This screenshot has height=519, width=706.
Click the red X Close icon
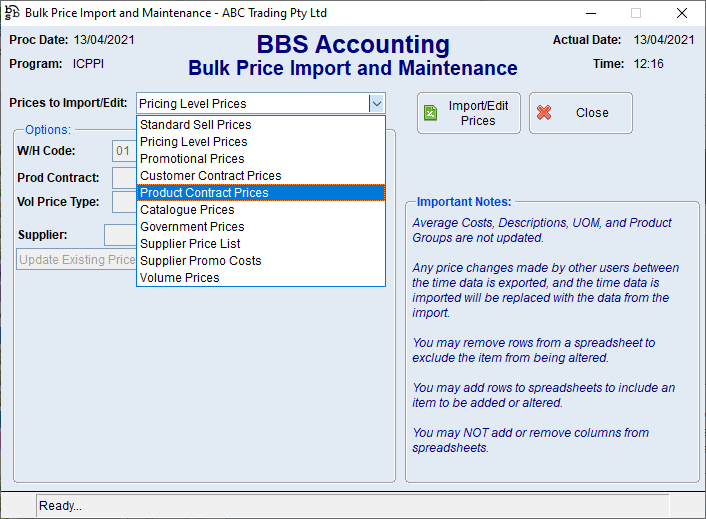[544, 113]
